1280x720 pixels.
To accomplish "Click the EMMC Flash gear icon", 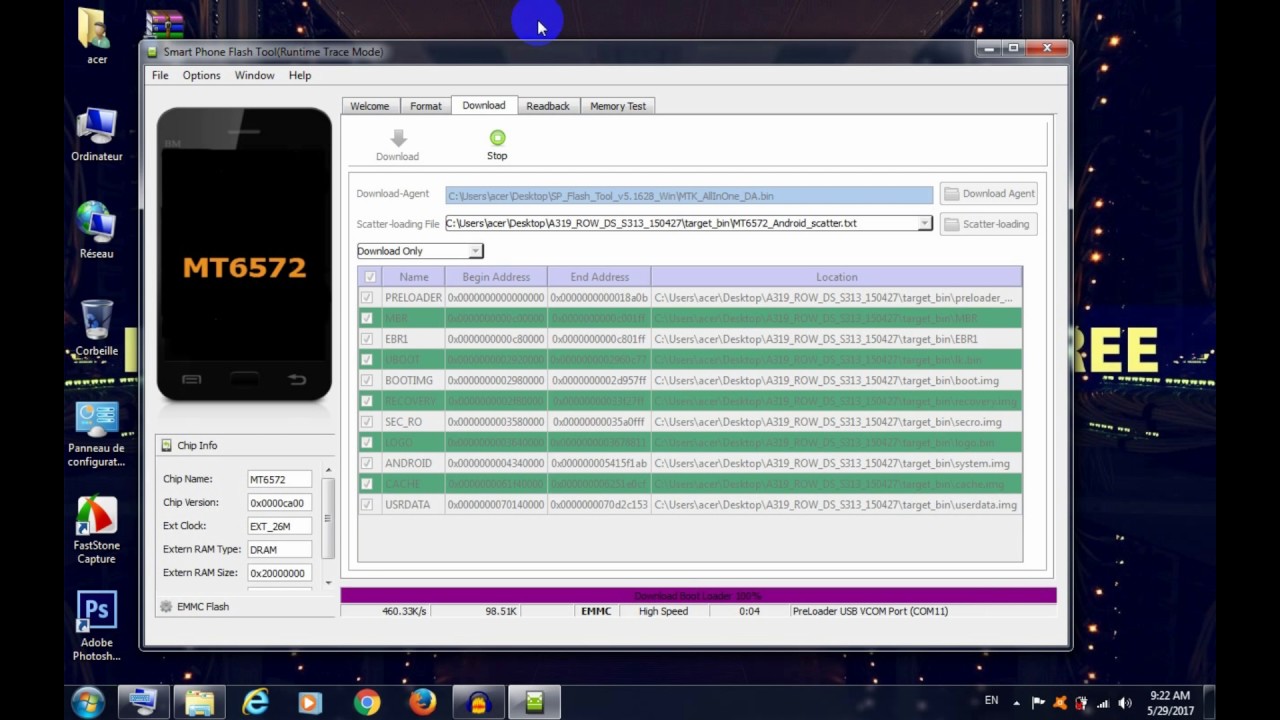I will coord(166,607).
